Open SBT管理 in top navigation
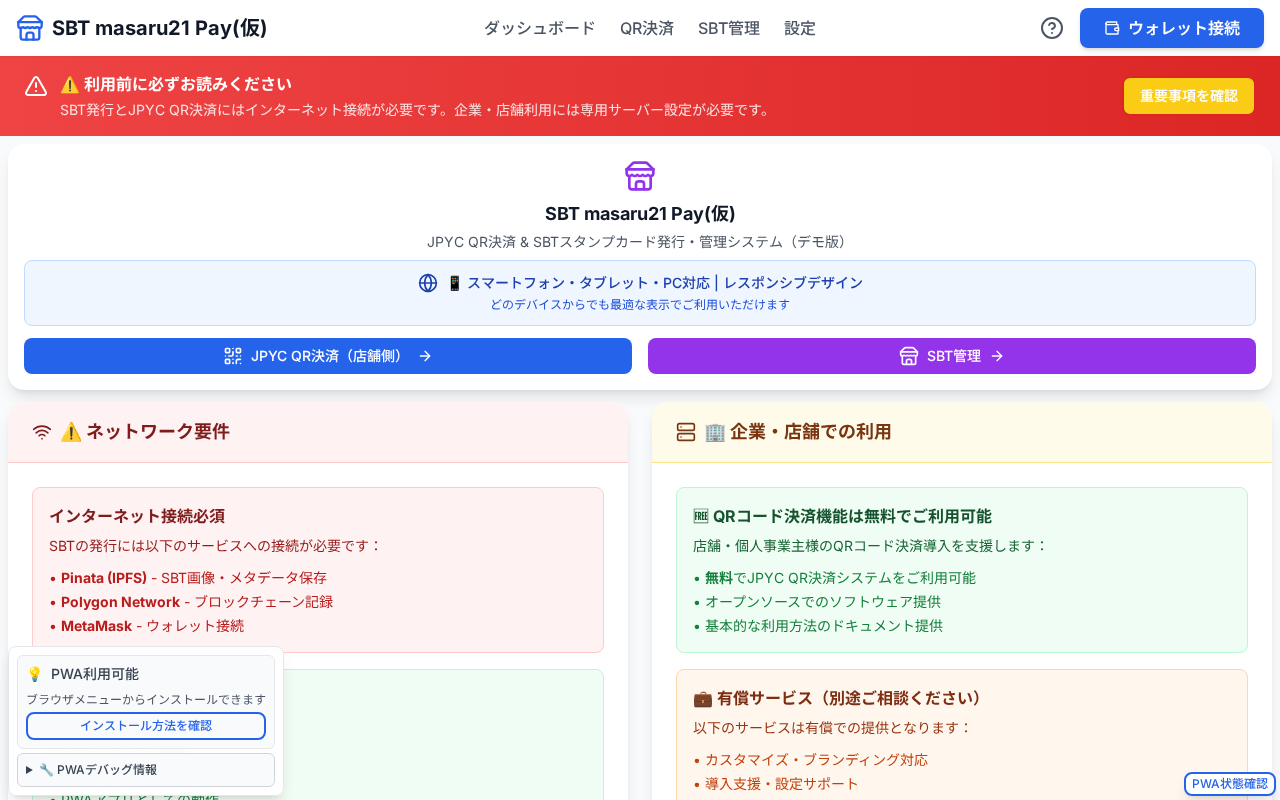Screen dimensions: 1280x800 [729, 28]
